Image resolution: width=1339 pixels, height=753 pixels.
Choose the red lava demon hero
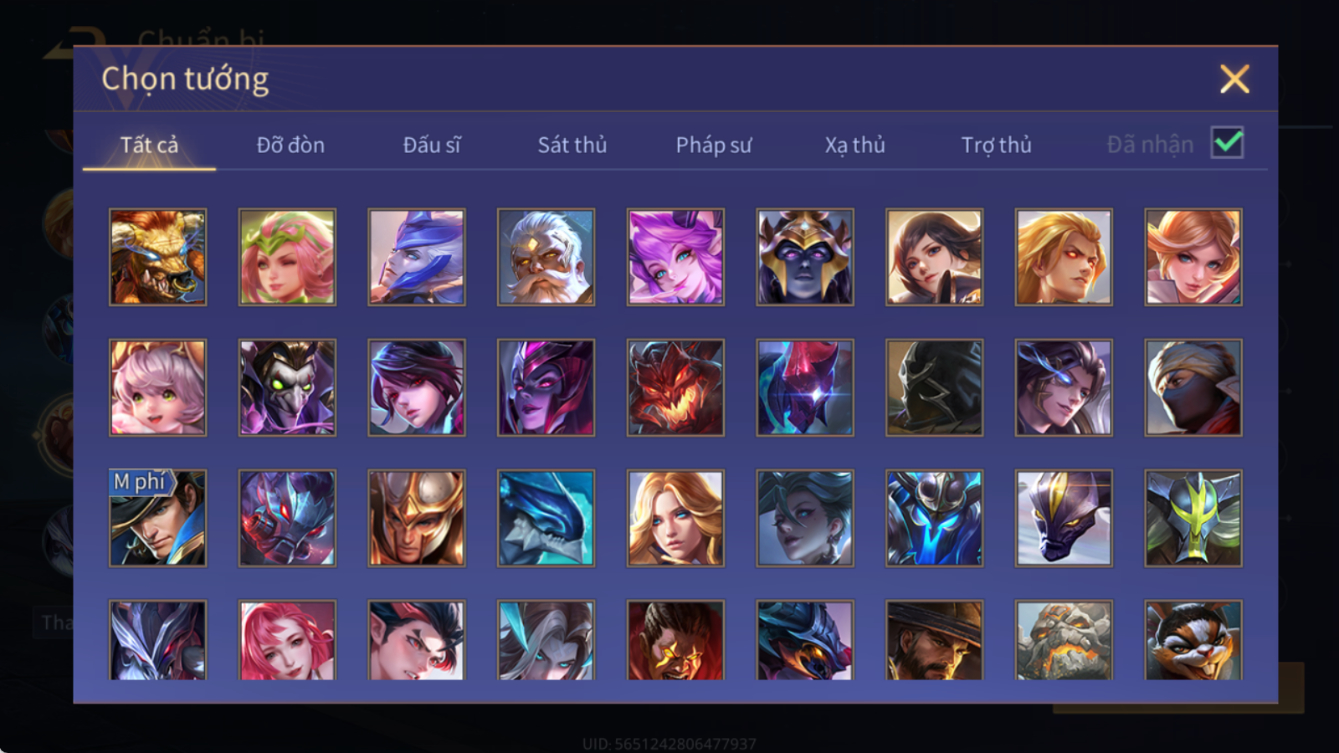click(x=675, y=388)
